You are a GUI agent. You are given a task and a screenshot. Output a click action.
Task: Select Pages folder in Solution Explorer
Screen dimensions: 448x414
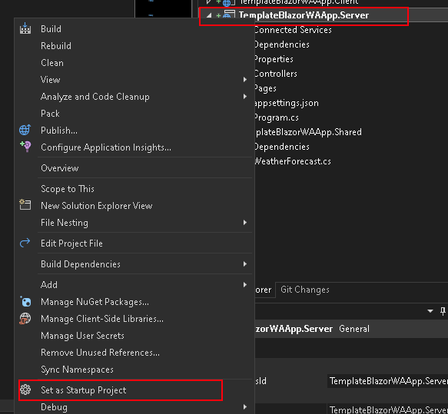tap(265, 89)
